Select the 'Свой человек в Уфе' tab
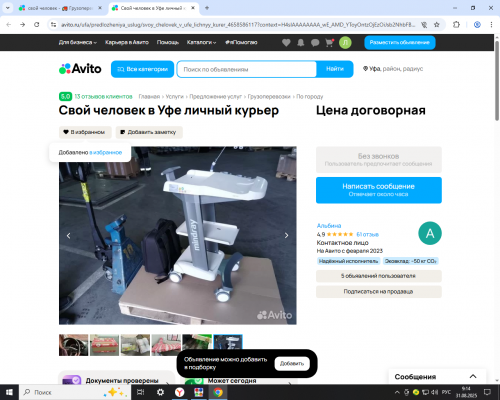The width and height of the screenshot is (500, 400). coord(153,8)
